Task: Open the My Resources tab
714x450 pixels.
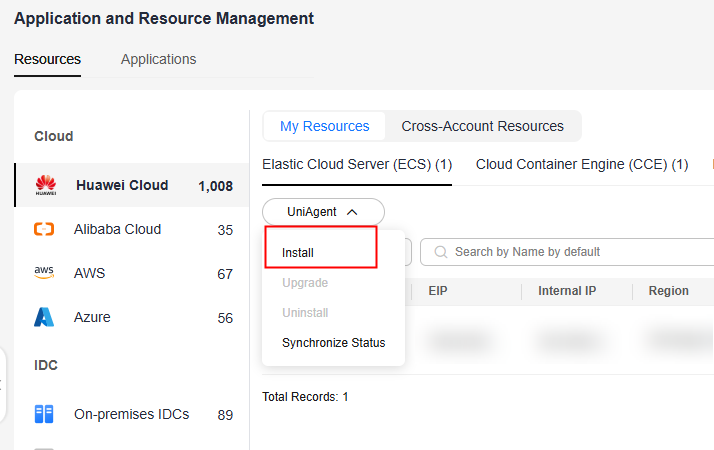Action: (x=324, y=126)
